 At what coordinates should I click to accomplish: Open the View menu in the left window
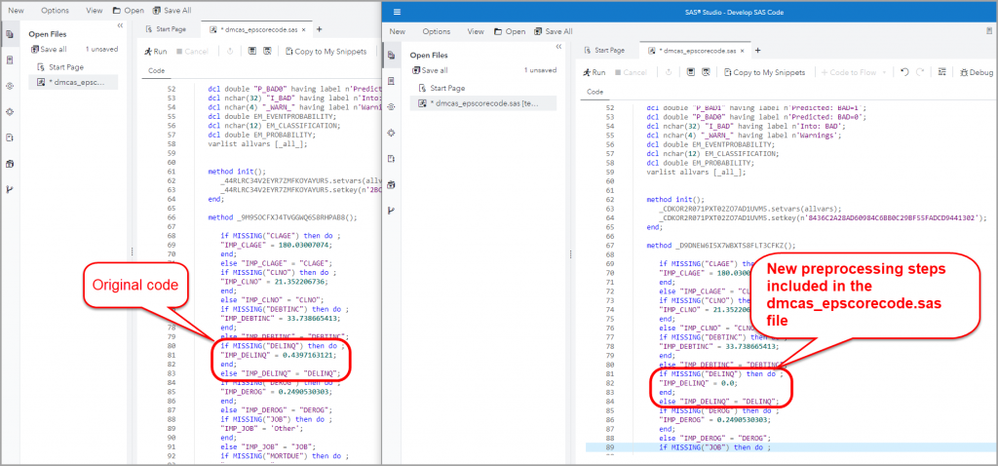[94, 10]
